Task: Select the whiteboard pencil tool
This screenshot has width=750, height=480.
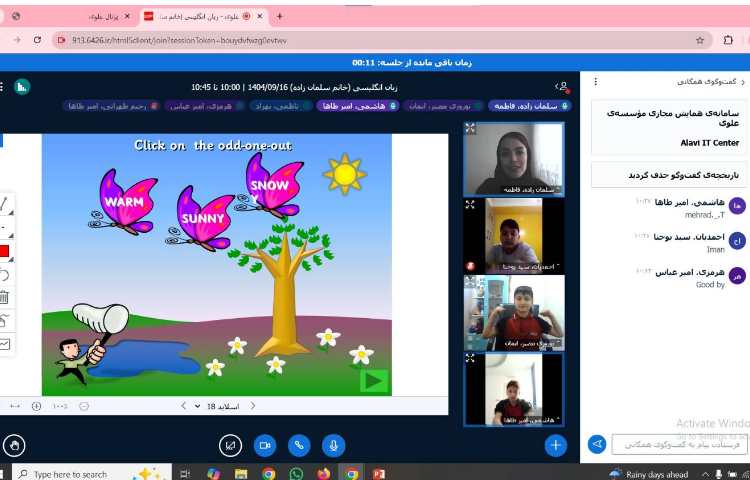Action: click(x=4, y=205)
